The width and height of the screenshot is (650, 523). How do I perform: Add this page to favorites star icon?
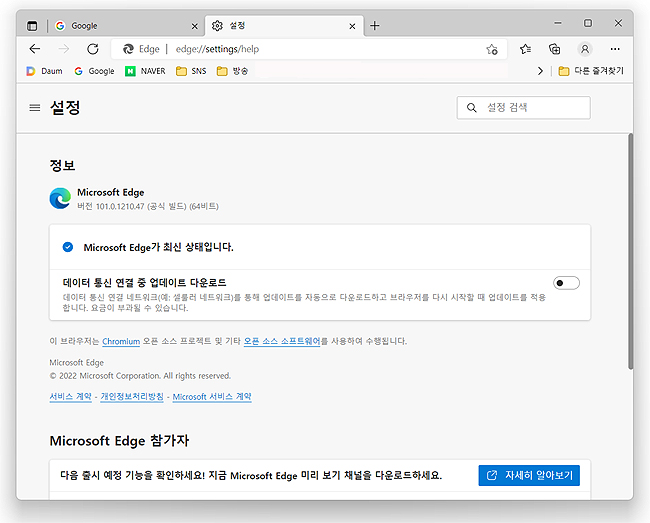coord(492,49)
